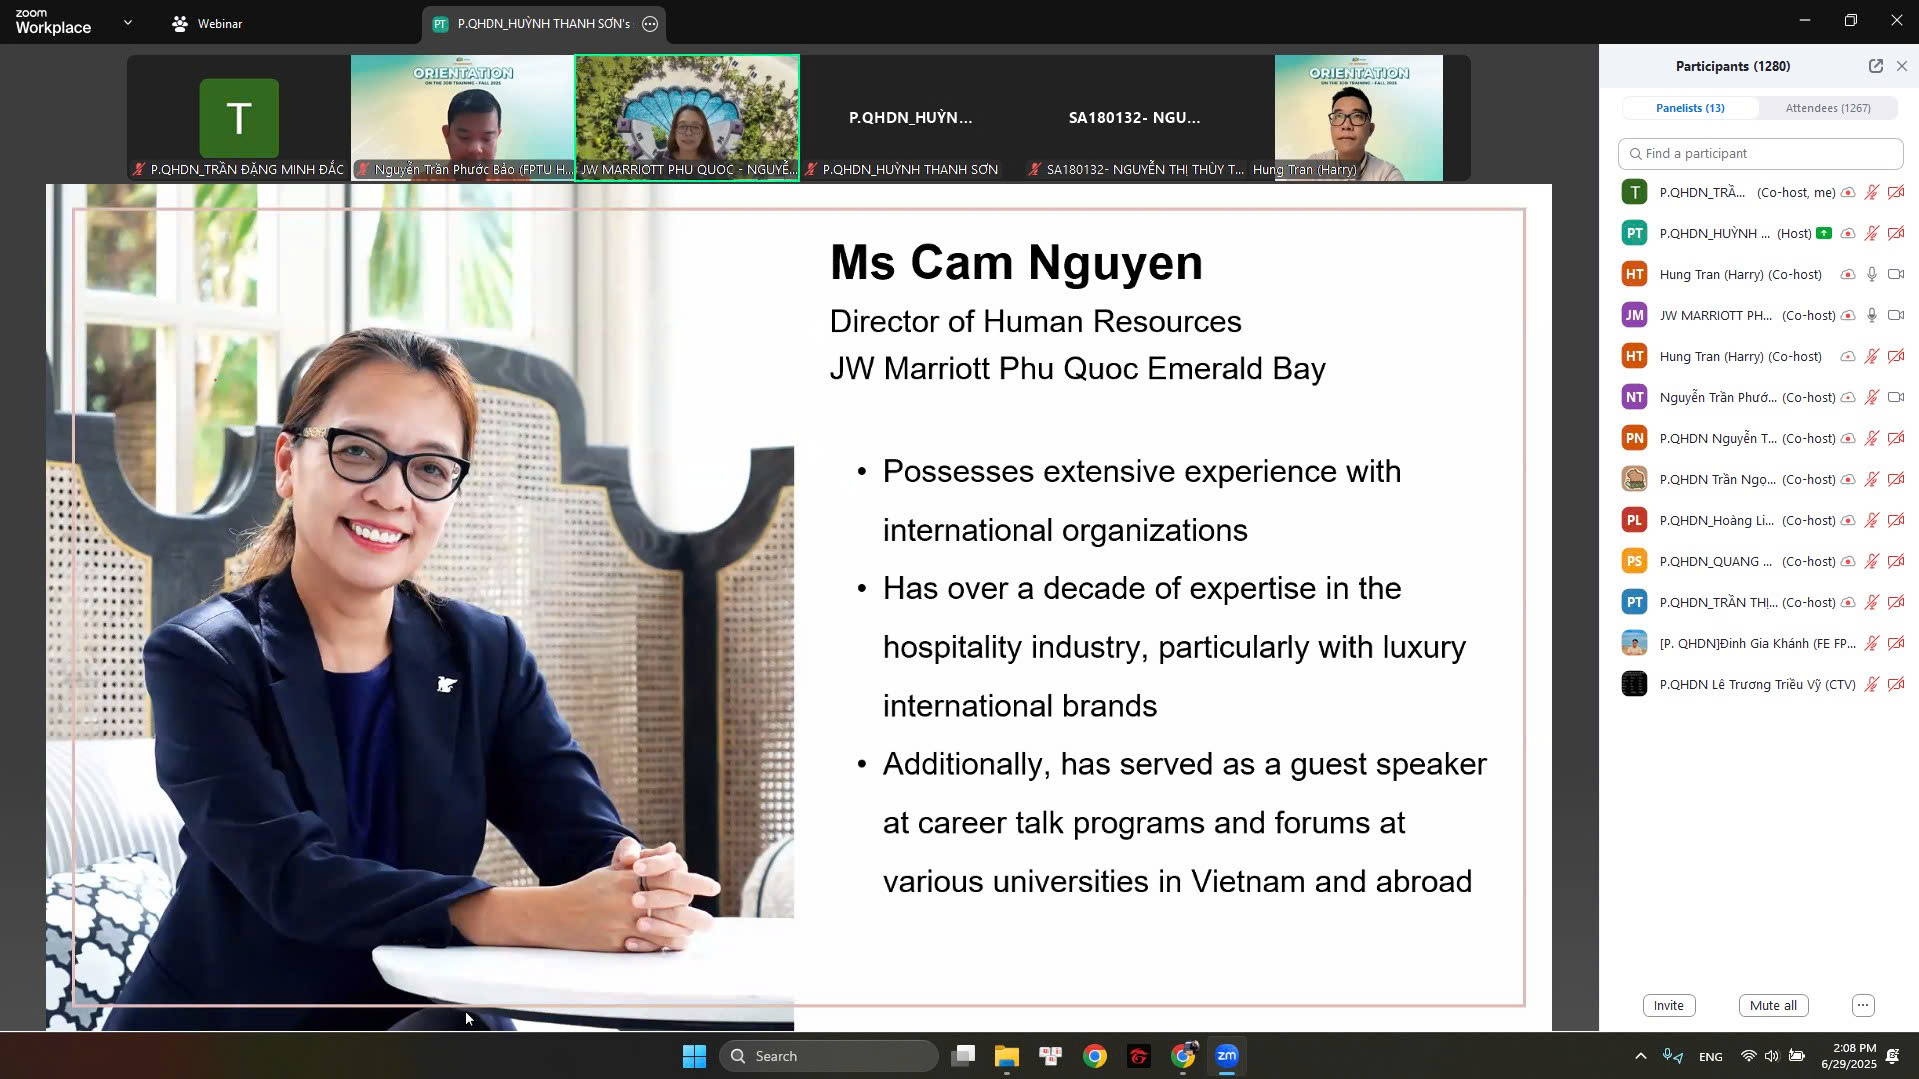The height and width of the screenshot is (1079, 1919).
Task: Toggle video camera for JW MARRIOTT participant
Action: [x=1895, y=315]
